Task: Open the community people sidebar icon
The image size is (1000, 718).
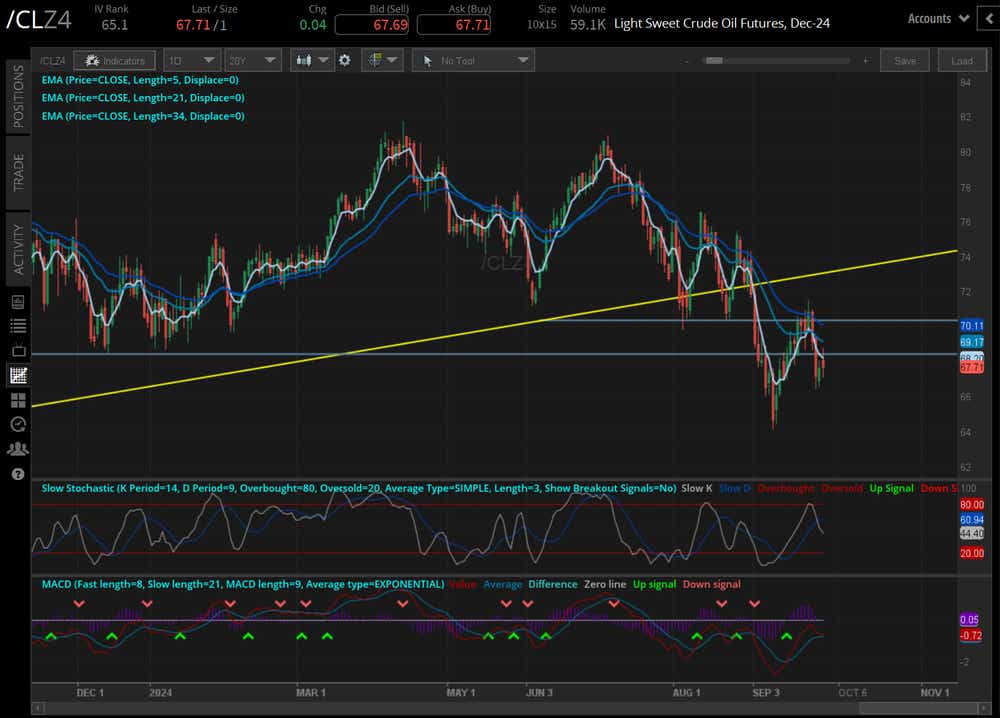Action: (x=18, y=450)
